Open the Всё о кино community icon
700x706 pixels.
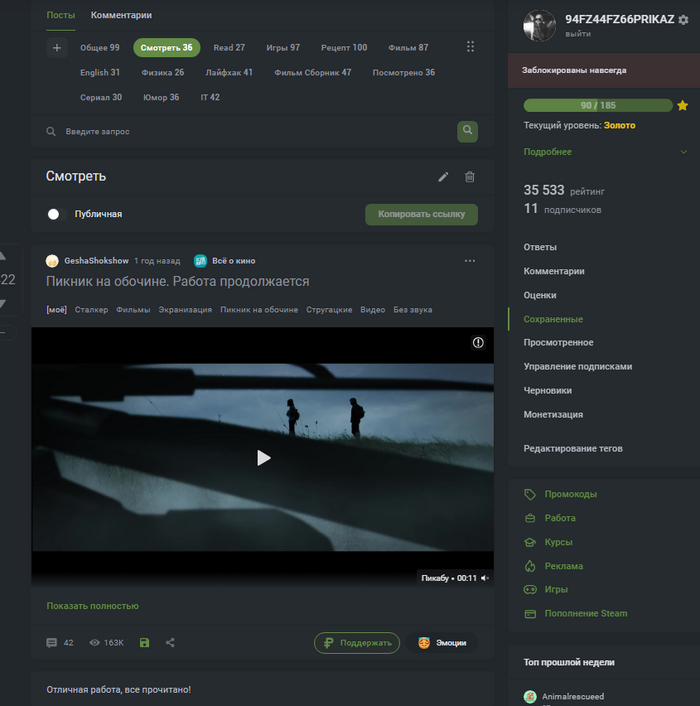(x=200, y=261)
